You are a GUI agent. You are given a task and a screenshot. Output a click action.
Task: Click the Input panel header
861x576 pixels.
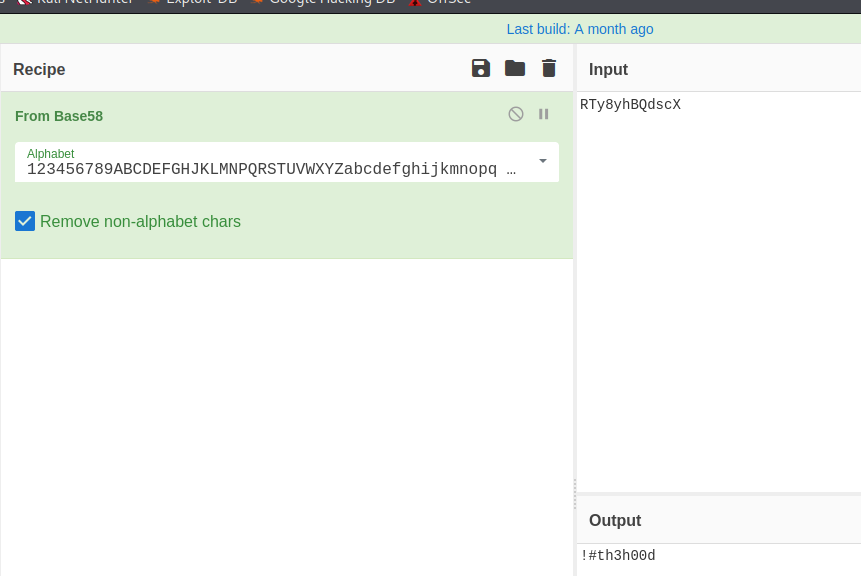608,69
